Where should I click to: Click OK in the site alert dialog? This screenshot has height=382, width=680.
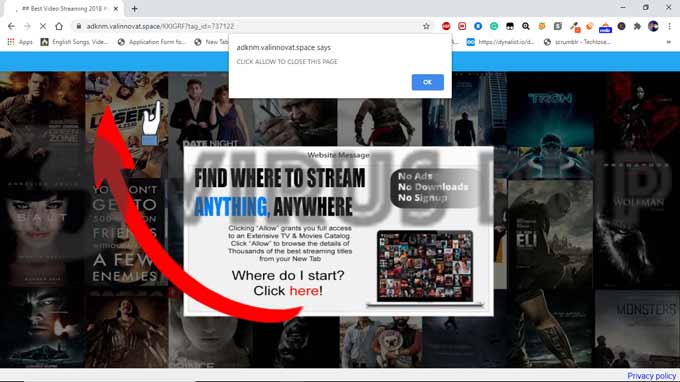(427, 82)
